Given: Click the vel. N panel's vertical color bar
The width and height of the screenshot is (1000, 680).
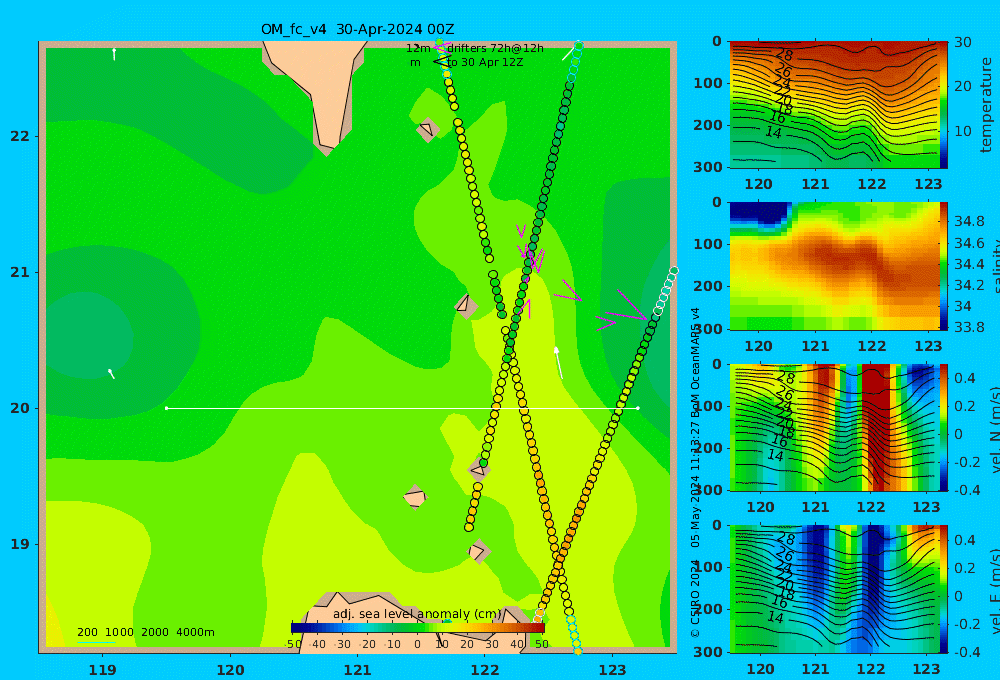Looking at the screenshot, I should coord(944,427).
